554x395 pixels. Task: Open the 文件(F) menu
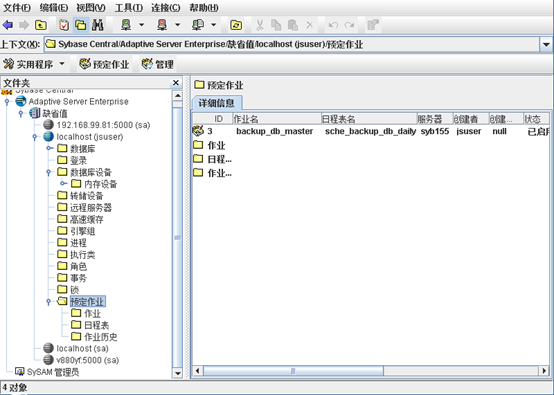coord(17,7)
